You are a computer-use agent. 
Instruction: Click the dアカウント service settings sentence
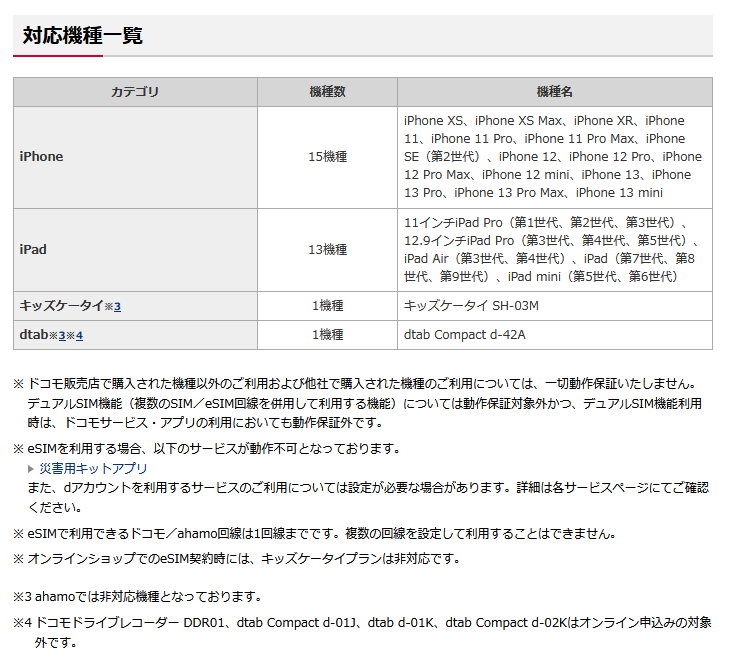368,497
